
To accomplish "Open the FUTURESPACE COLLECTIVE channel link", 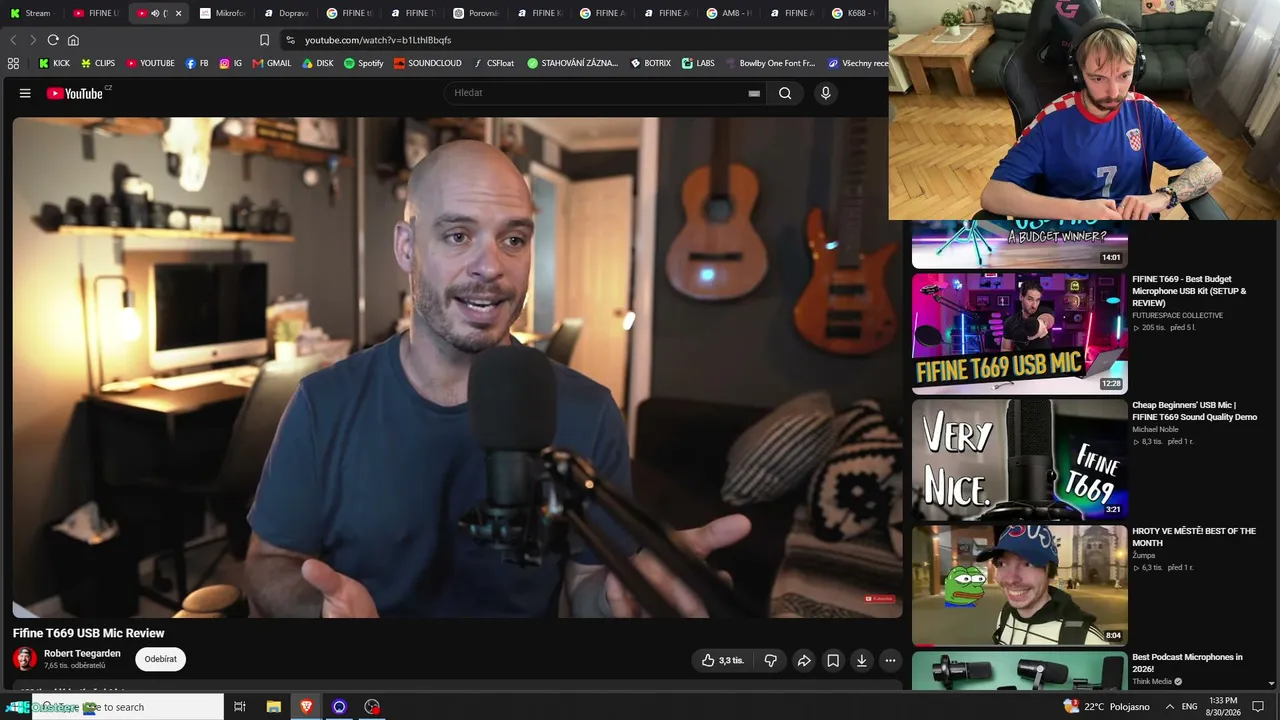I will point(1177,315).
